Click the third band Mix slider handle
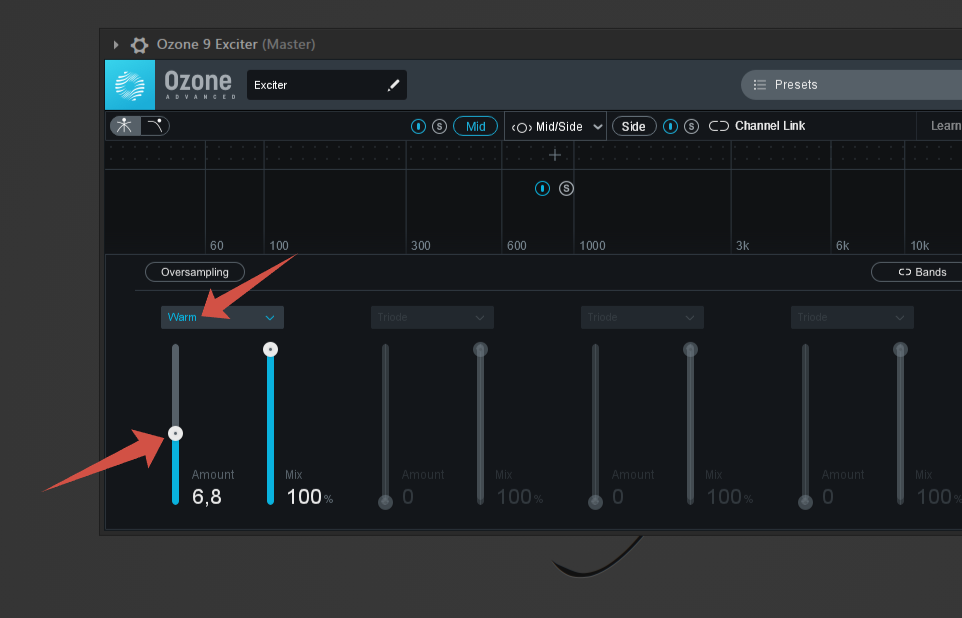The width and height of the screenshot is (962, 618). point(690,350)
